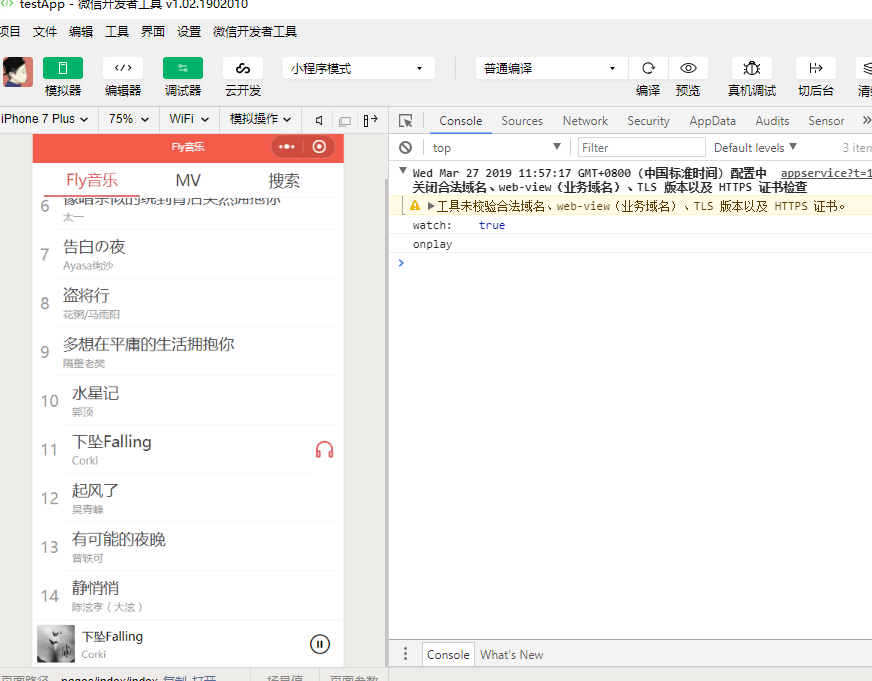
Task: Open the 文件 menu
Action: click(45, 32)
